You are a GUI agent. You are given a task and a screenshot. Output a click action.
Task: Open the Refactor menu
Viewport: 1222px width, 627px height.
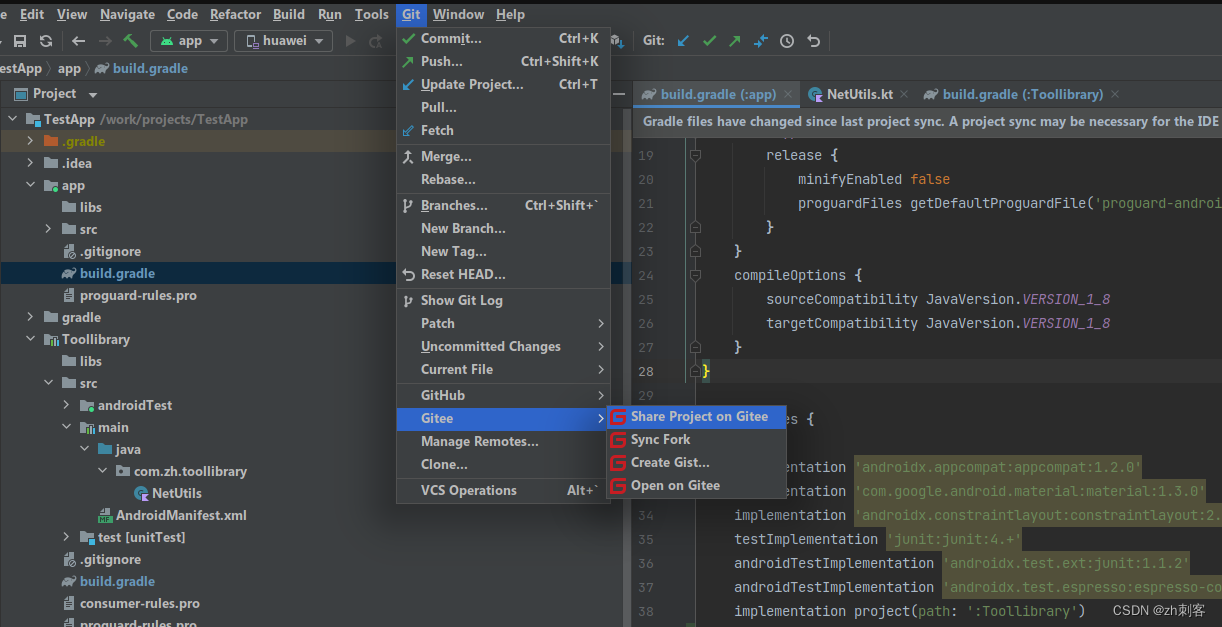click(x=236, y=14)
